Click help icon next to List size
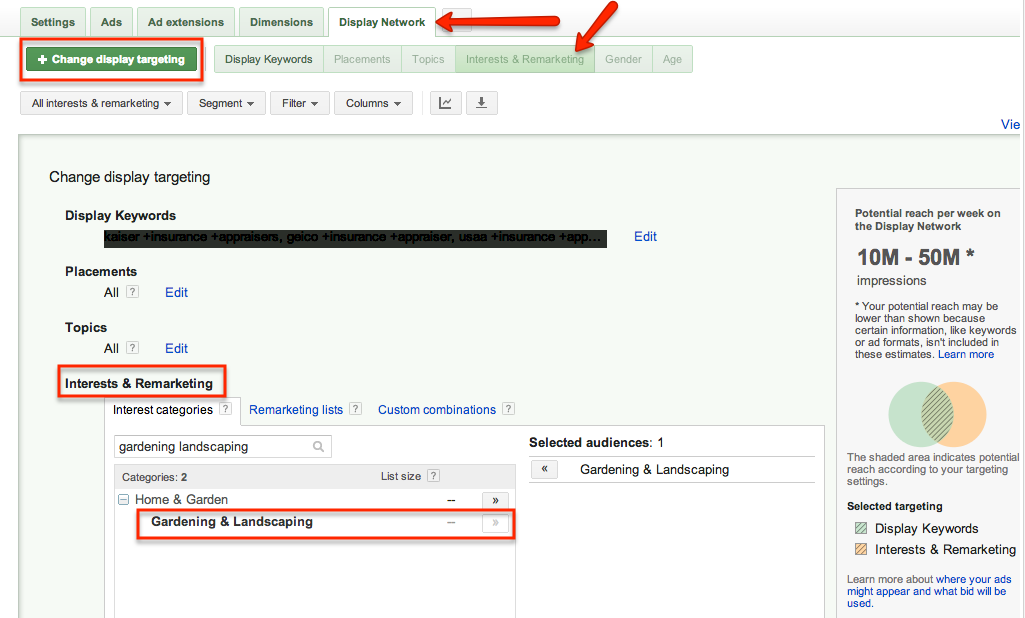Screen dimensions: 1025x618 tap(433, 477)
